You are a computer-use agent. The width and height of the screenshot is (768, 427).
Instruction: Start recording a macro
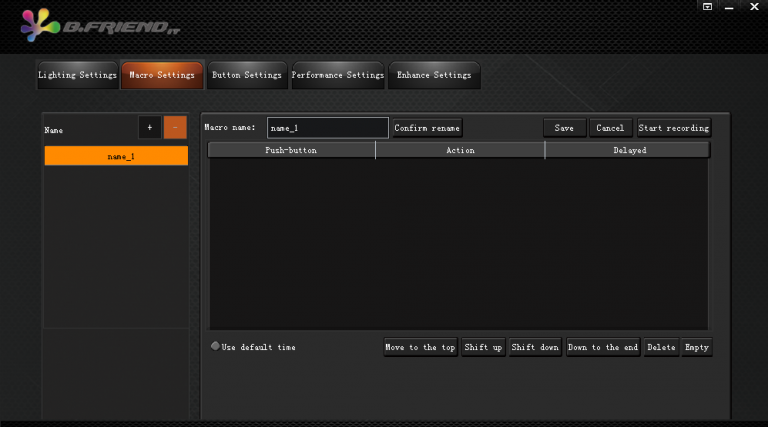pos(673,128)
